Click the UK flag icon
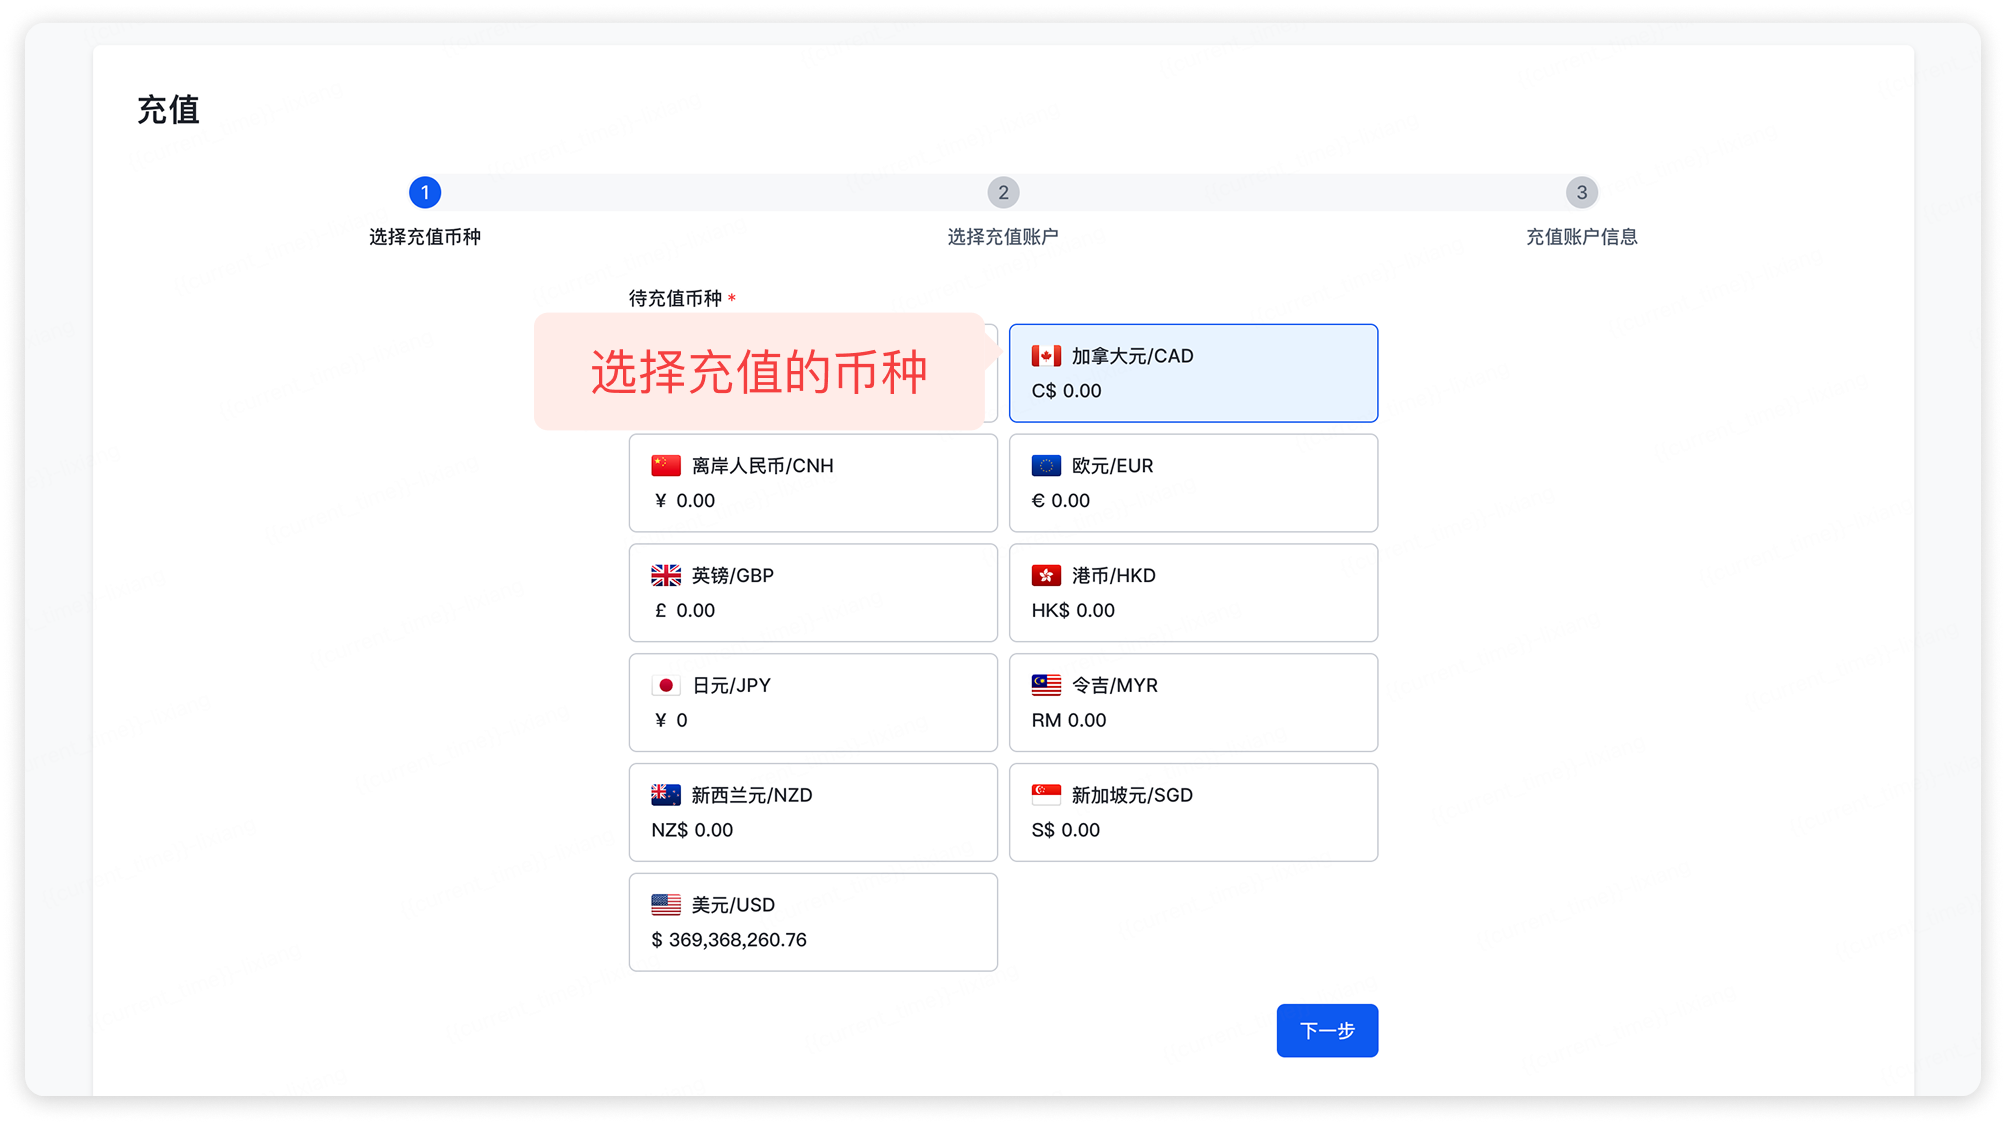 click(x=666, y=576)
